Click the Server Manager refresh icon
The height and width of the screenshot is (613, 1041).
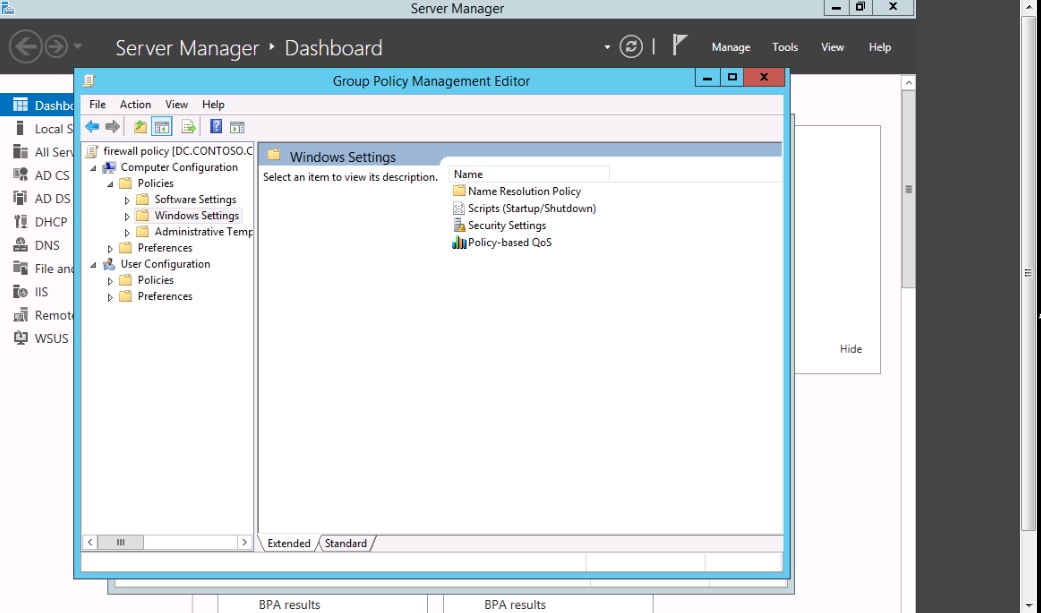tap(631, 46)
